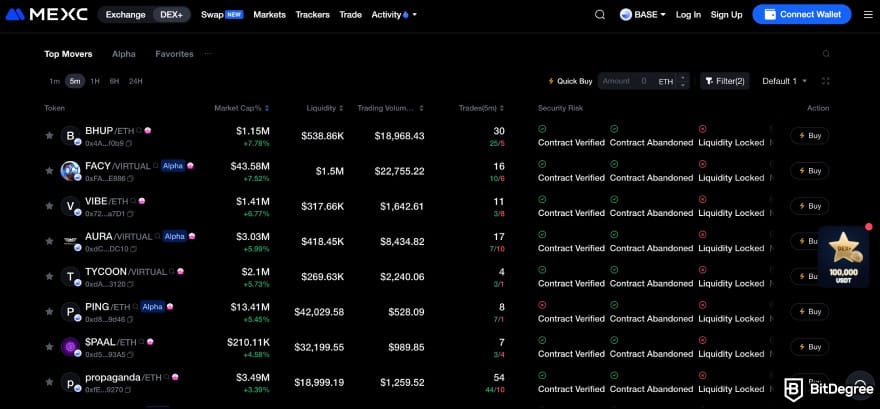
Task: Copy the VIBE contract address
Action: [130, 214]
